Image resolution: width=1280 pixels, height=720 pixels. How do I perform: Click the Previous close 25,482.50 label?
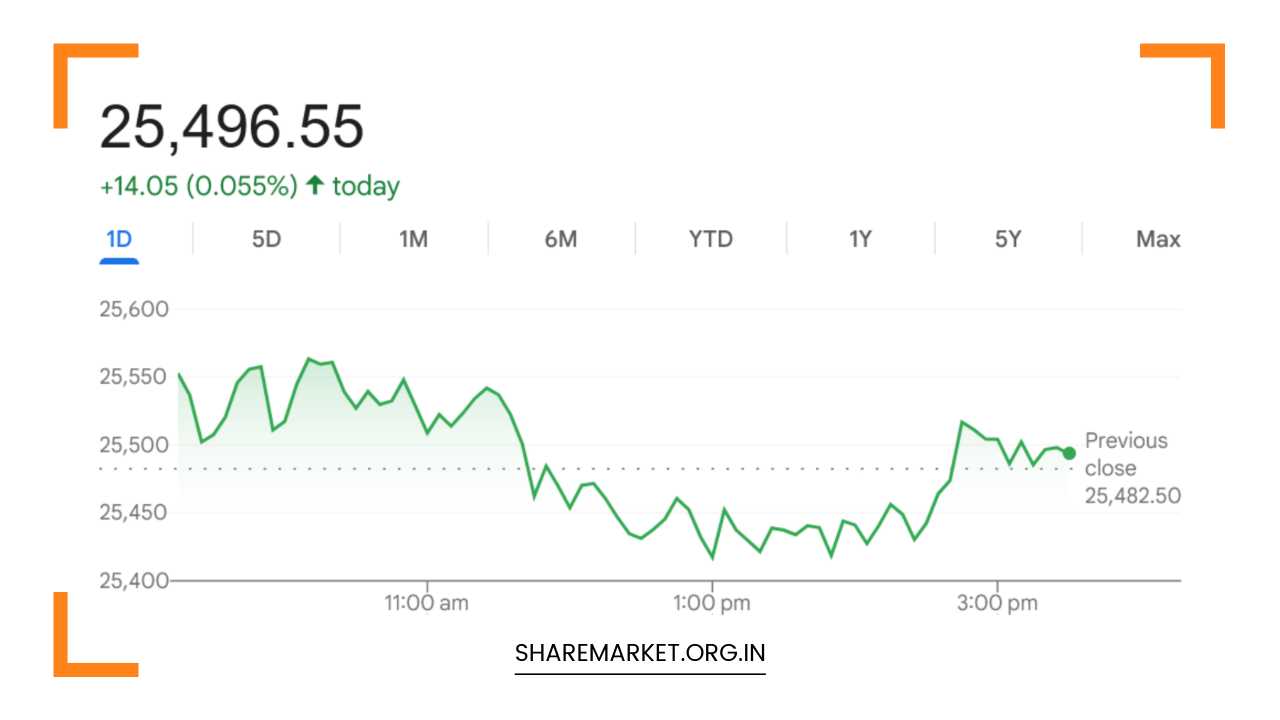pyautogui.click(x=1126, y=468)
